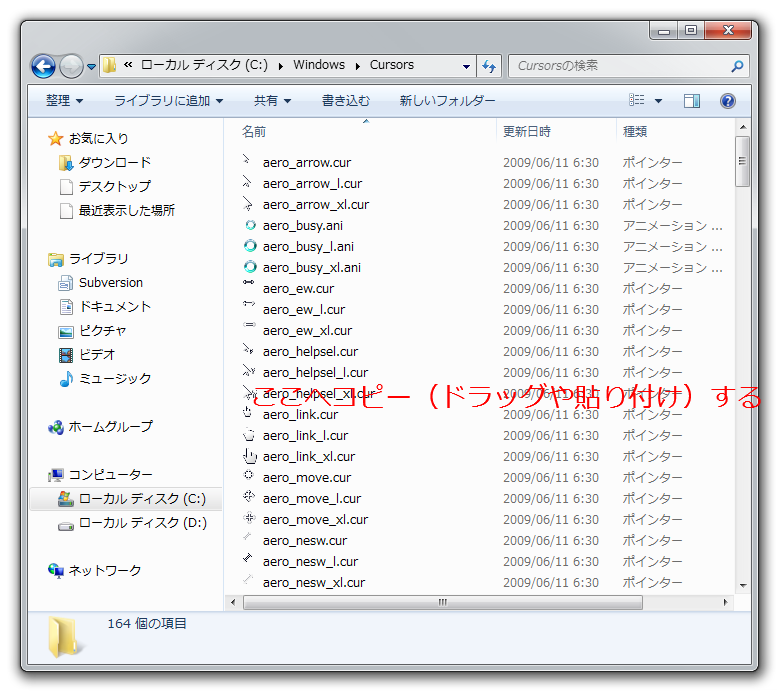The width and height of the screenshot is (779, 692).
Task: Open the Help question mark icon
Action: click(x=728, y=101)
